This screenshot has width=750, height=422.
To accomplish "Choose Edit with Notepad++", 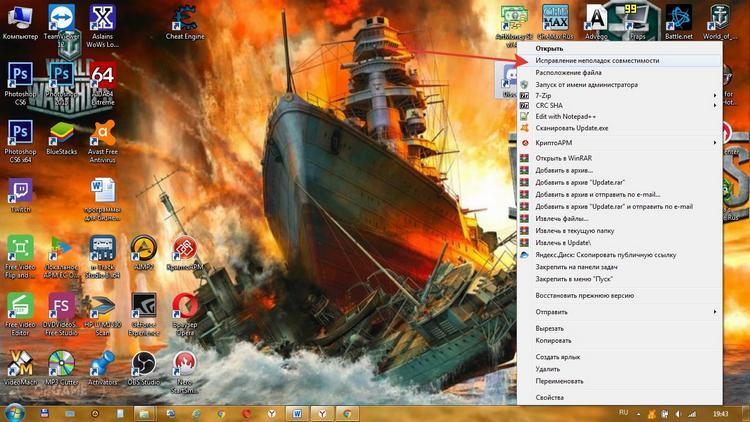I will [x=620, y=116].
